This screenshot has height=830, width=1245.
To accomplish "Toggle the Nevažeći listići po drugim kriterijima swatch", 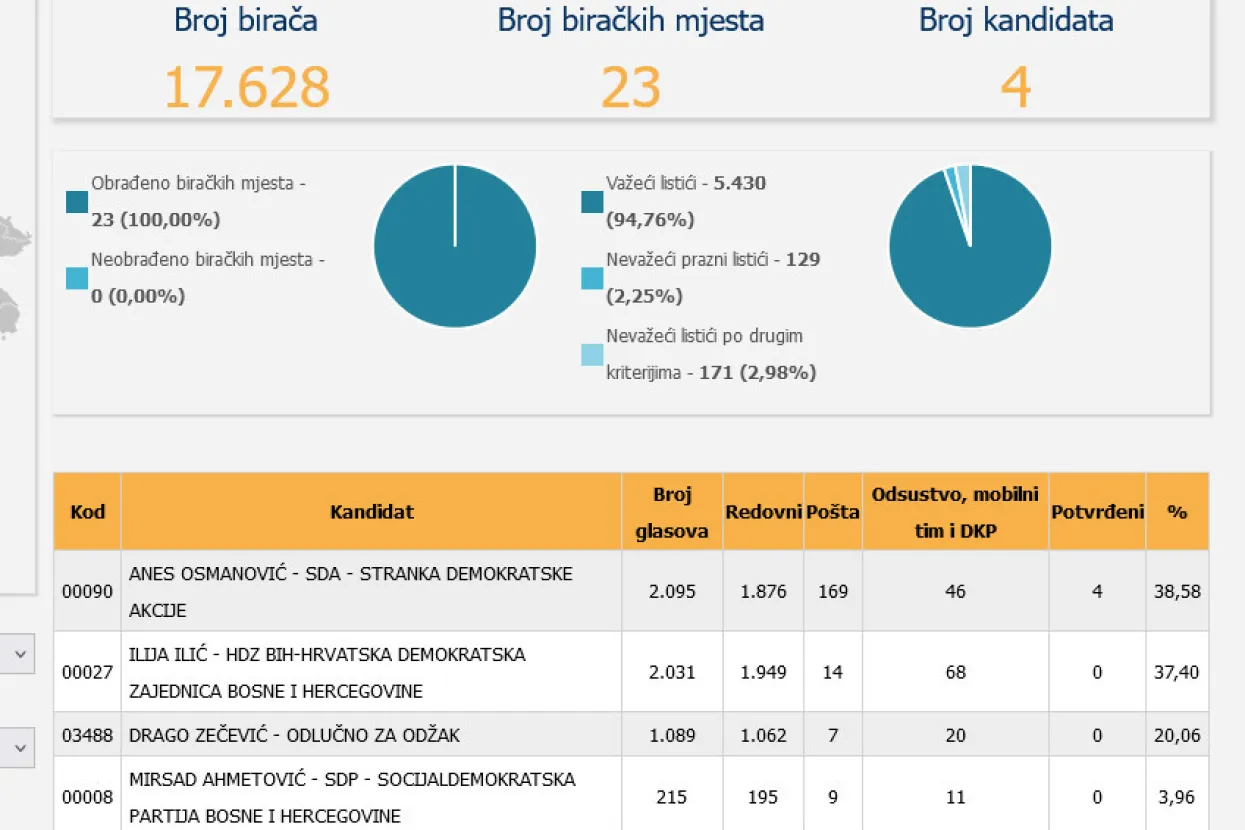I will tap(592, 354).
